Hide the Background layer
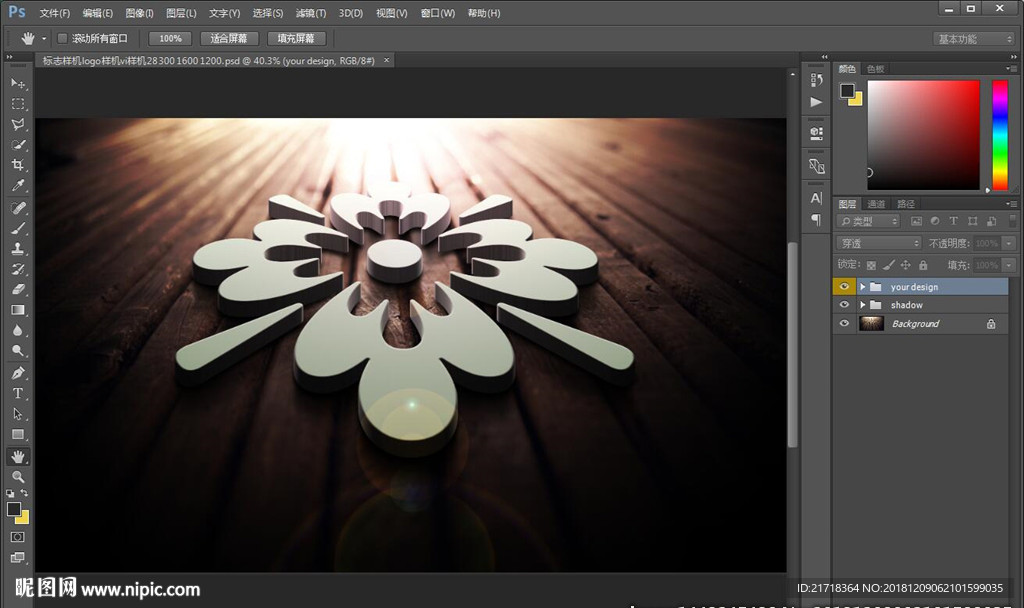The height and width of the screenshot is (608, 1024). 844,324
